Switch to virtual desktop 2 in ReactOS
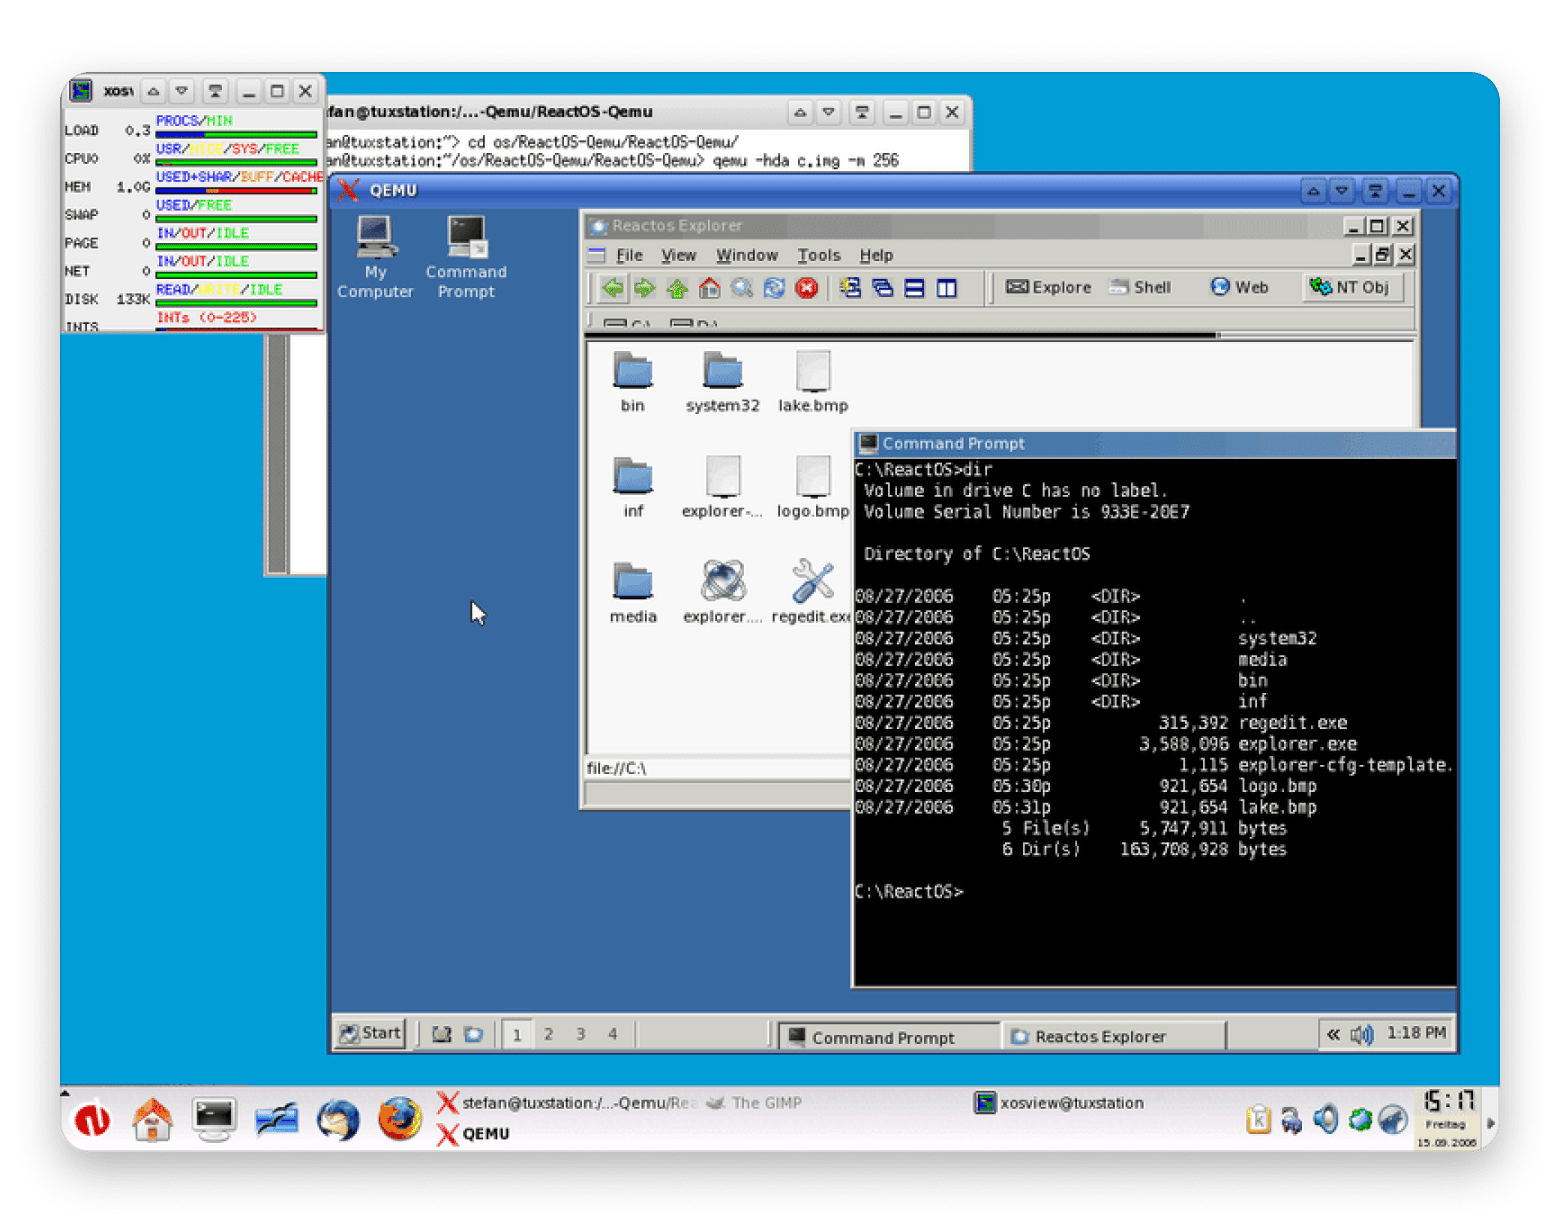The image size is (1560, 1232). tap(548, 1034)
